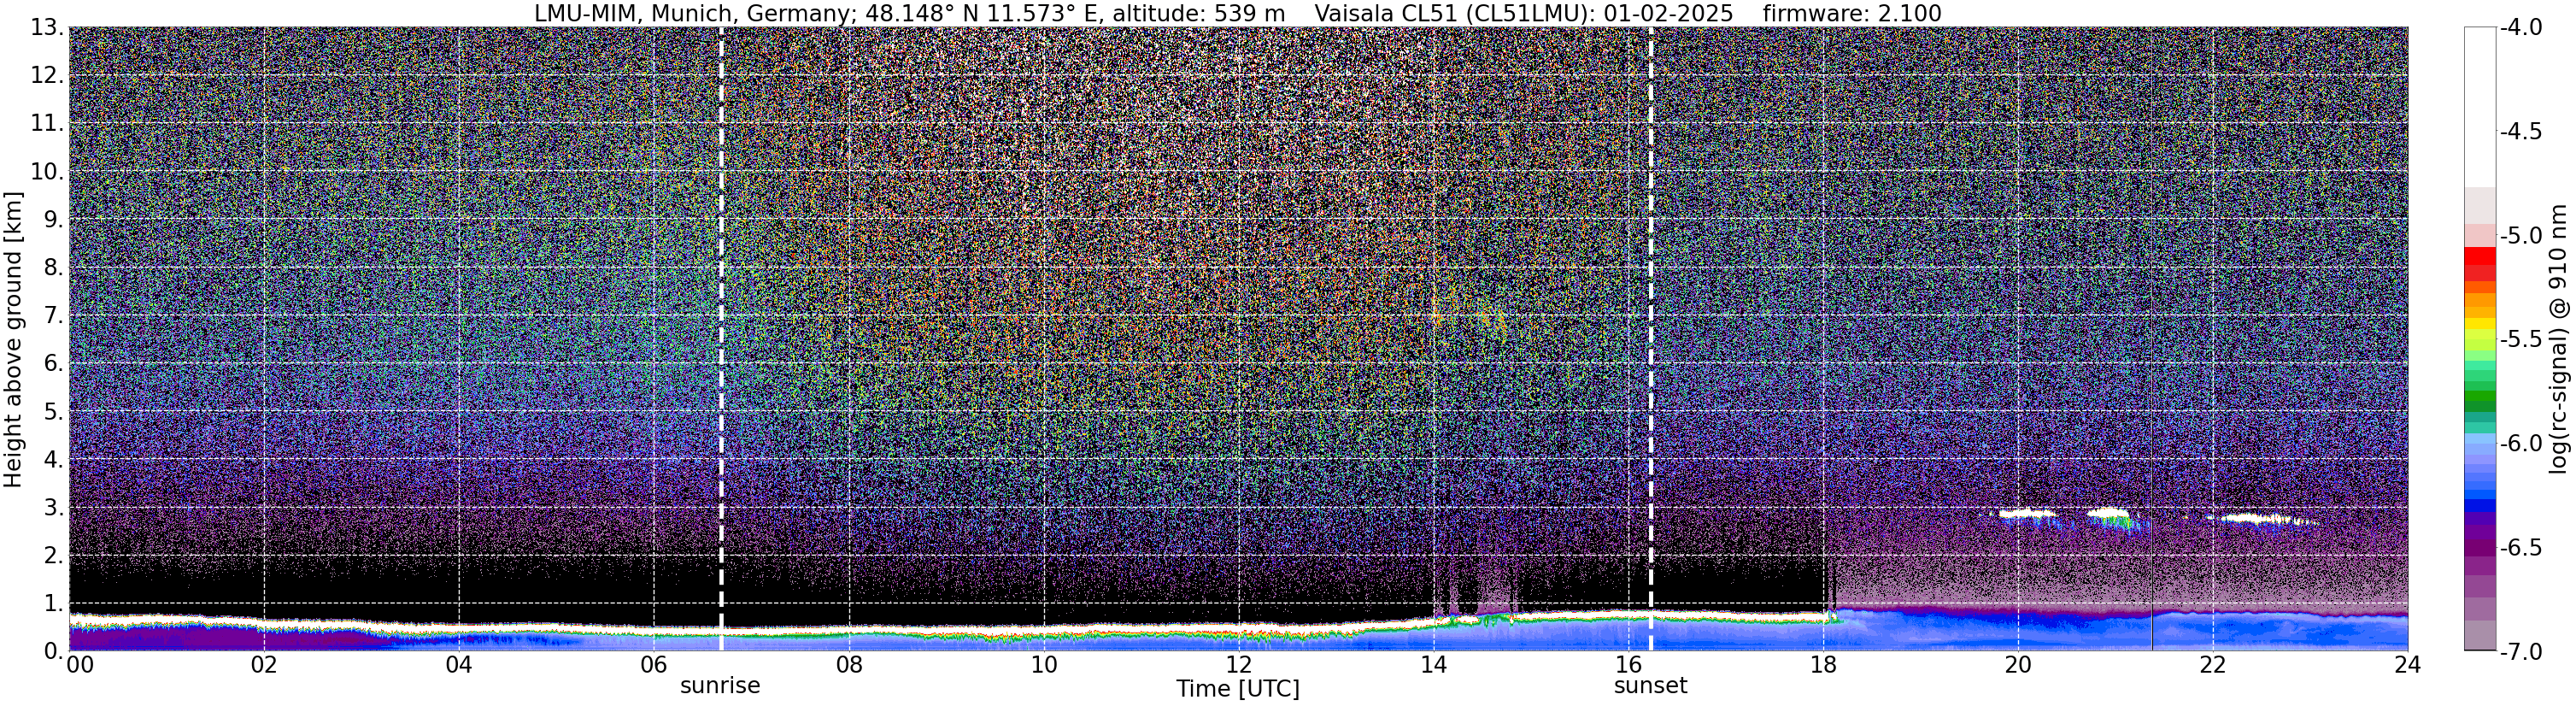
Task: Click the height axis tick label '6.'
Action: click(x=53, y=364)
